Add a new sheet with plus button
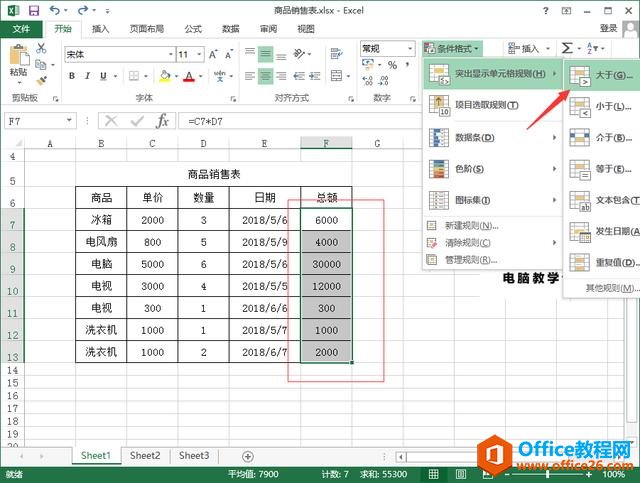The image size is (640, 483). (x=248, y=456)
